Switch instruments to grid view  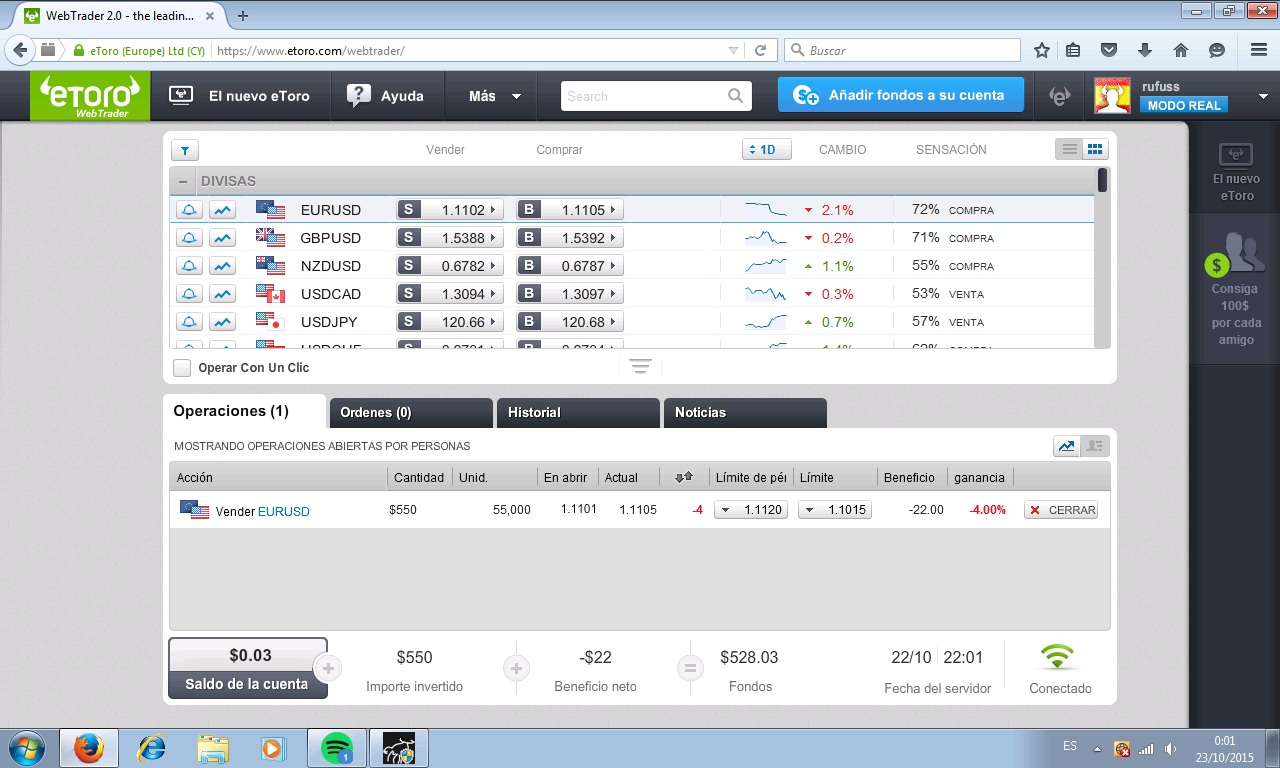pyautogui.click(x=1095, y=150)
